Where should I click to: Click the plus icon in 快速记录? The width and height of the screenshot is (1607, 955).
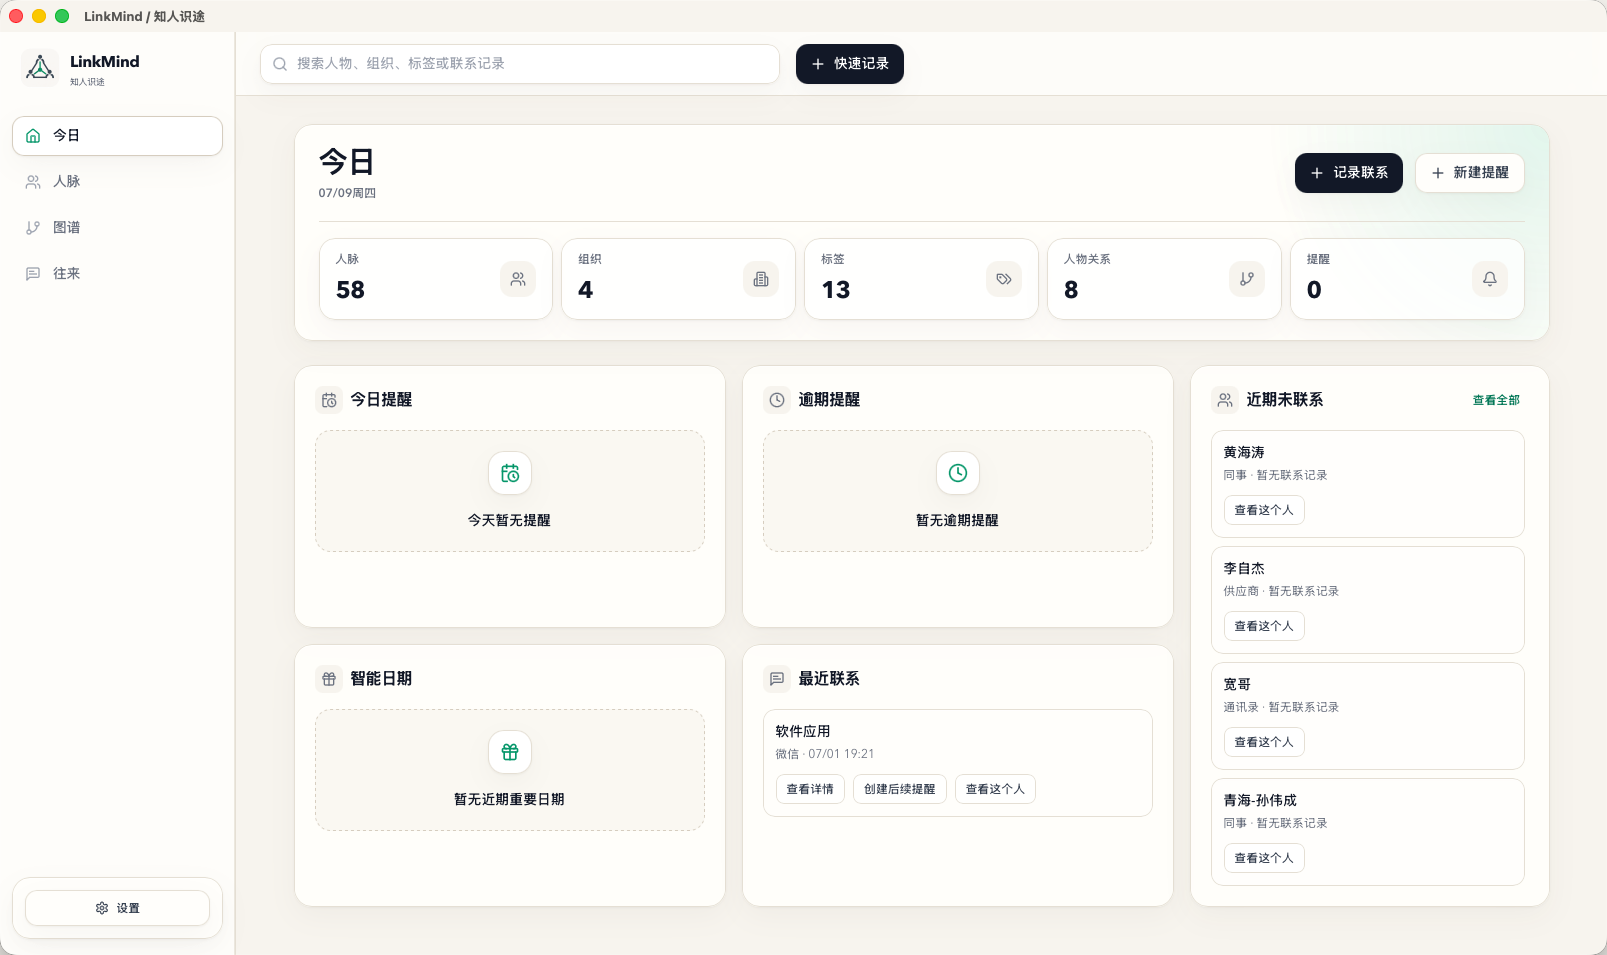tap(818, 64)
